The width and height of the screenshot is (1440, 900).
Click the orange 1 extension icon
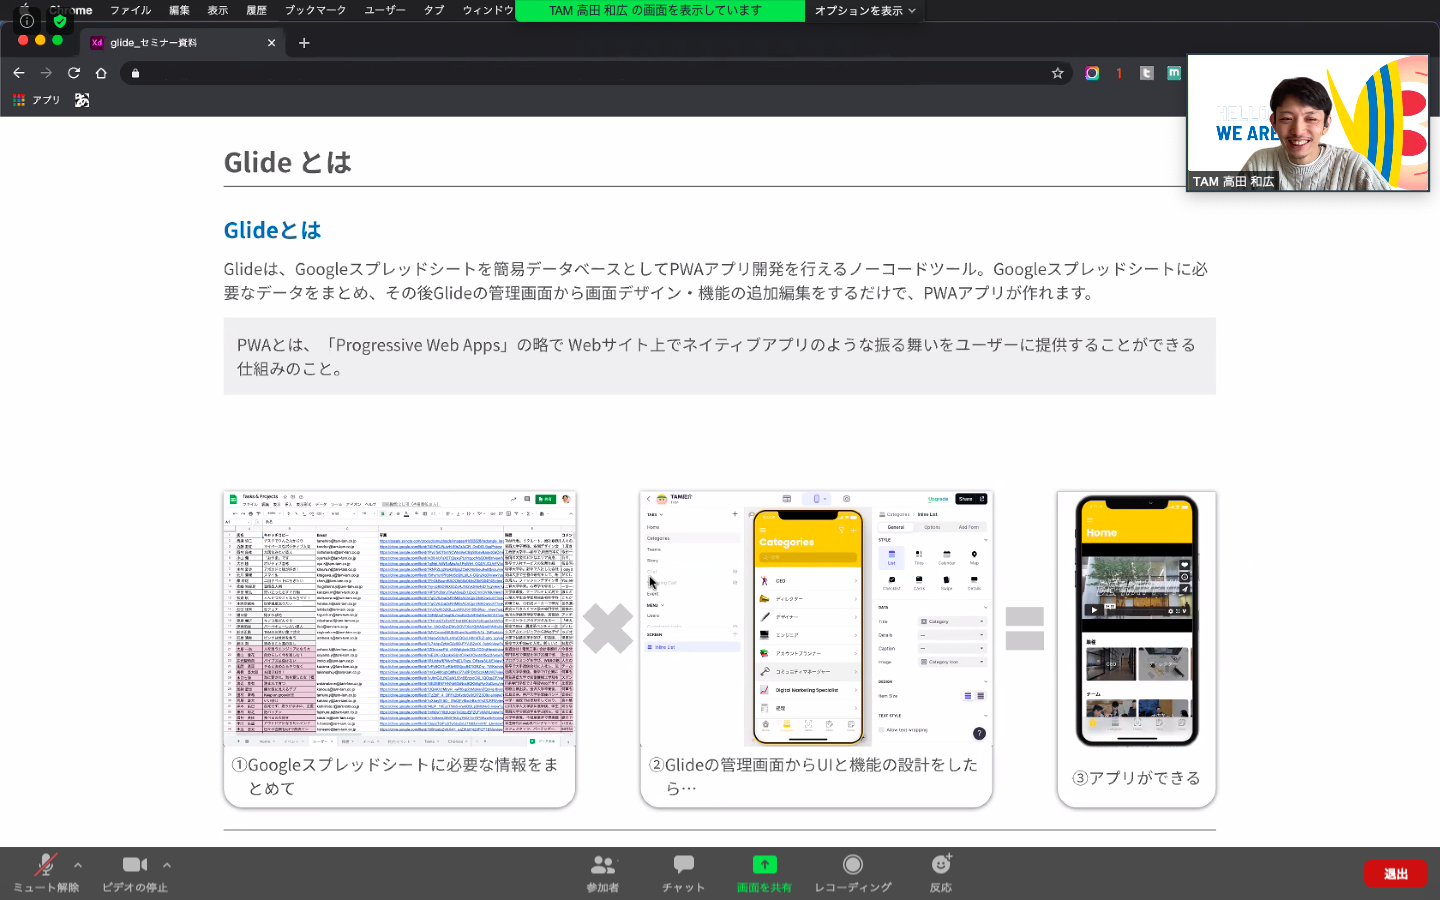(1119, 73)
